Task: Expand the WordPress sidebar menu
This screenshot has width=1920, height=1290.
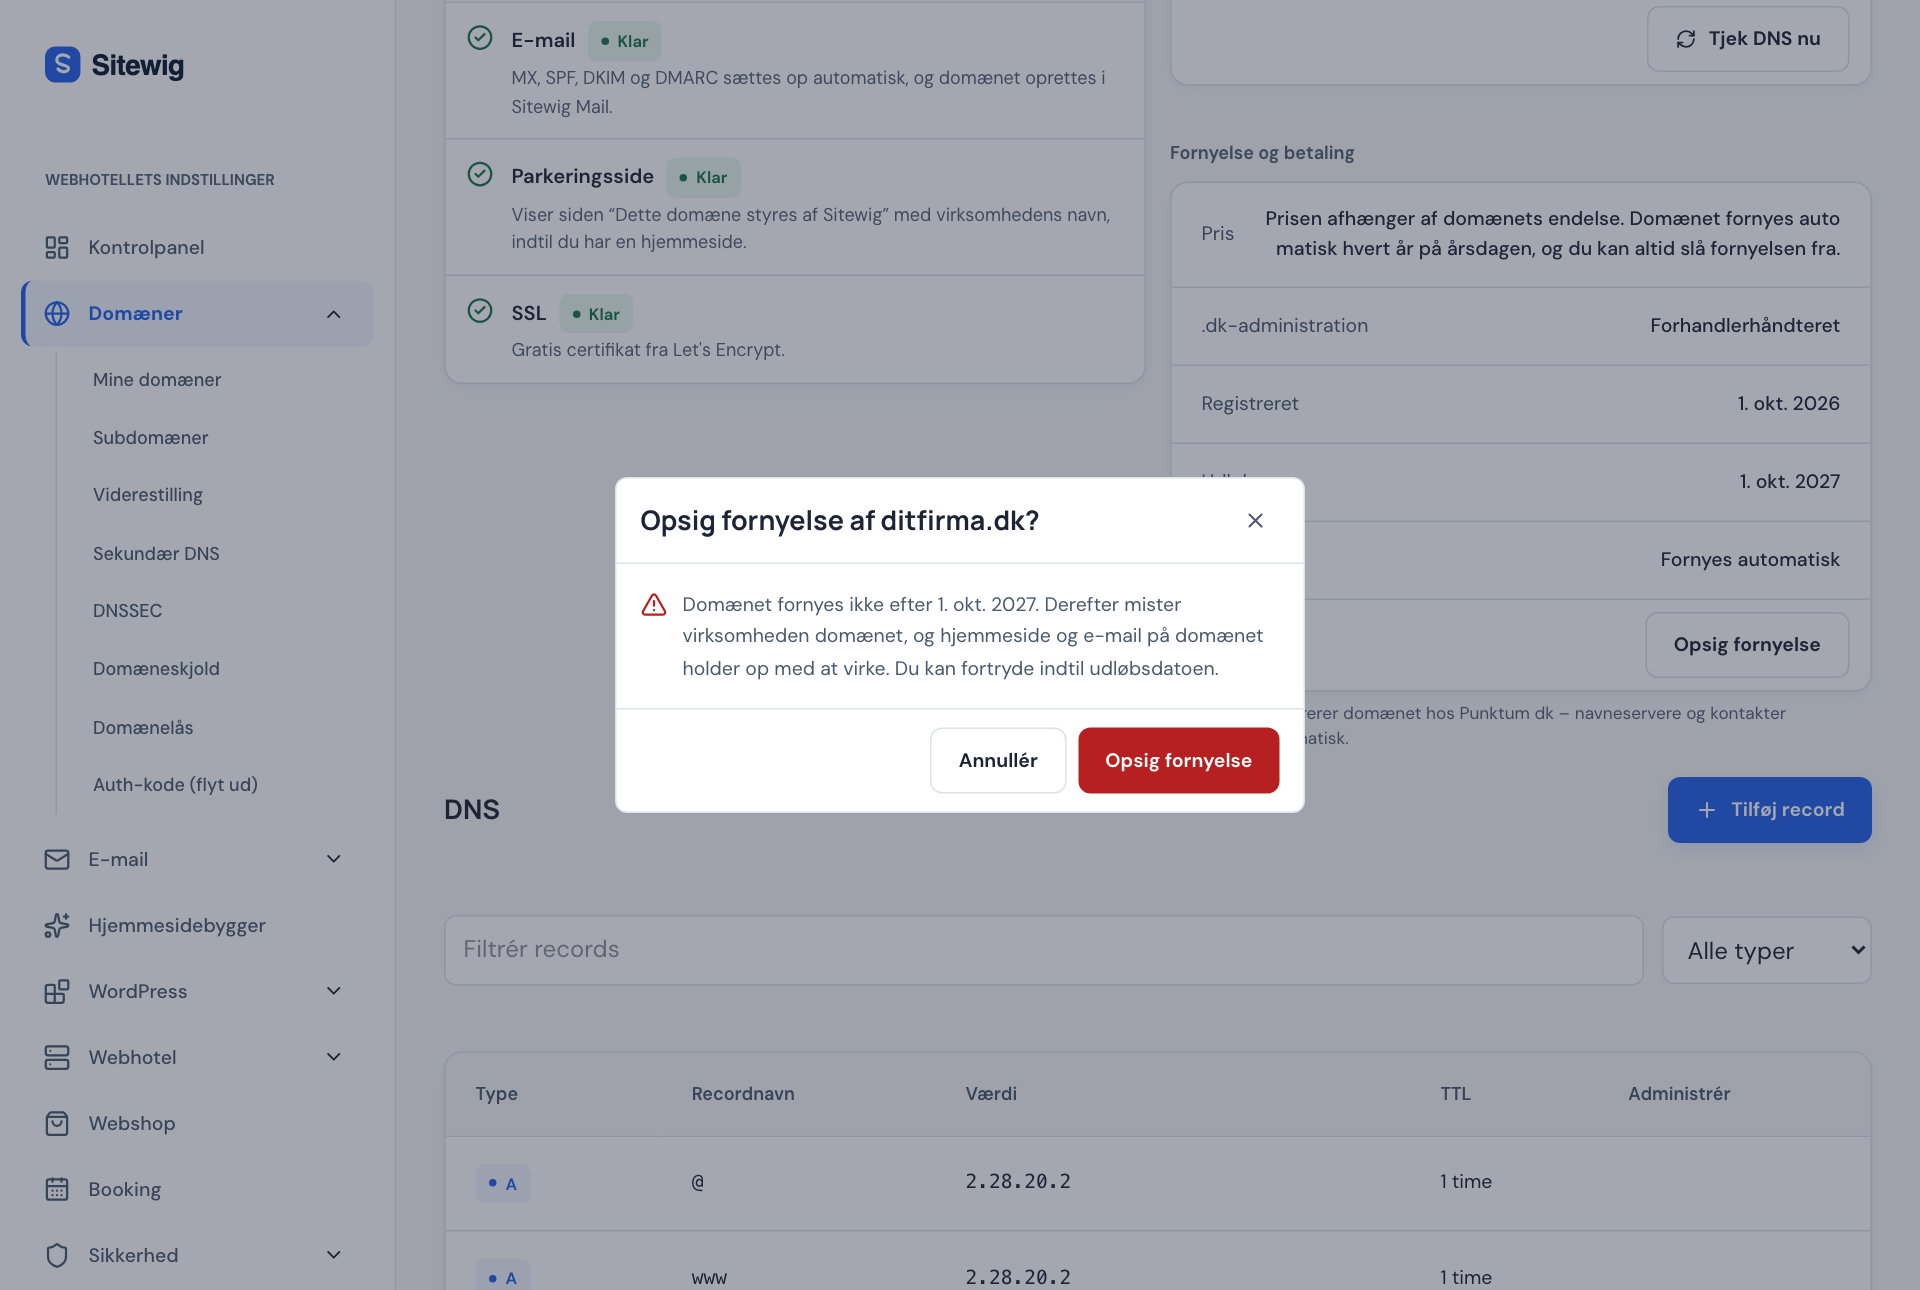Action: 334,991
